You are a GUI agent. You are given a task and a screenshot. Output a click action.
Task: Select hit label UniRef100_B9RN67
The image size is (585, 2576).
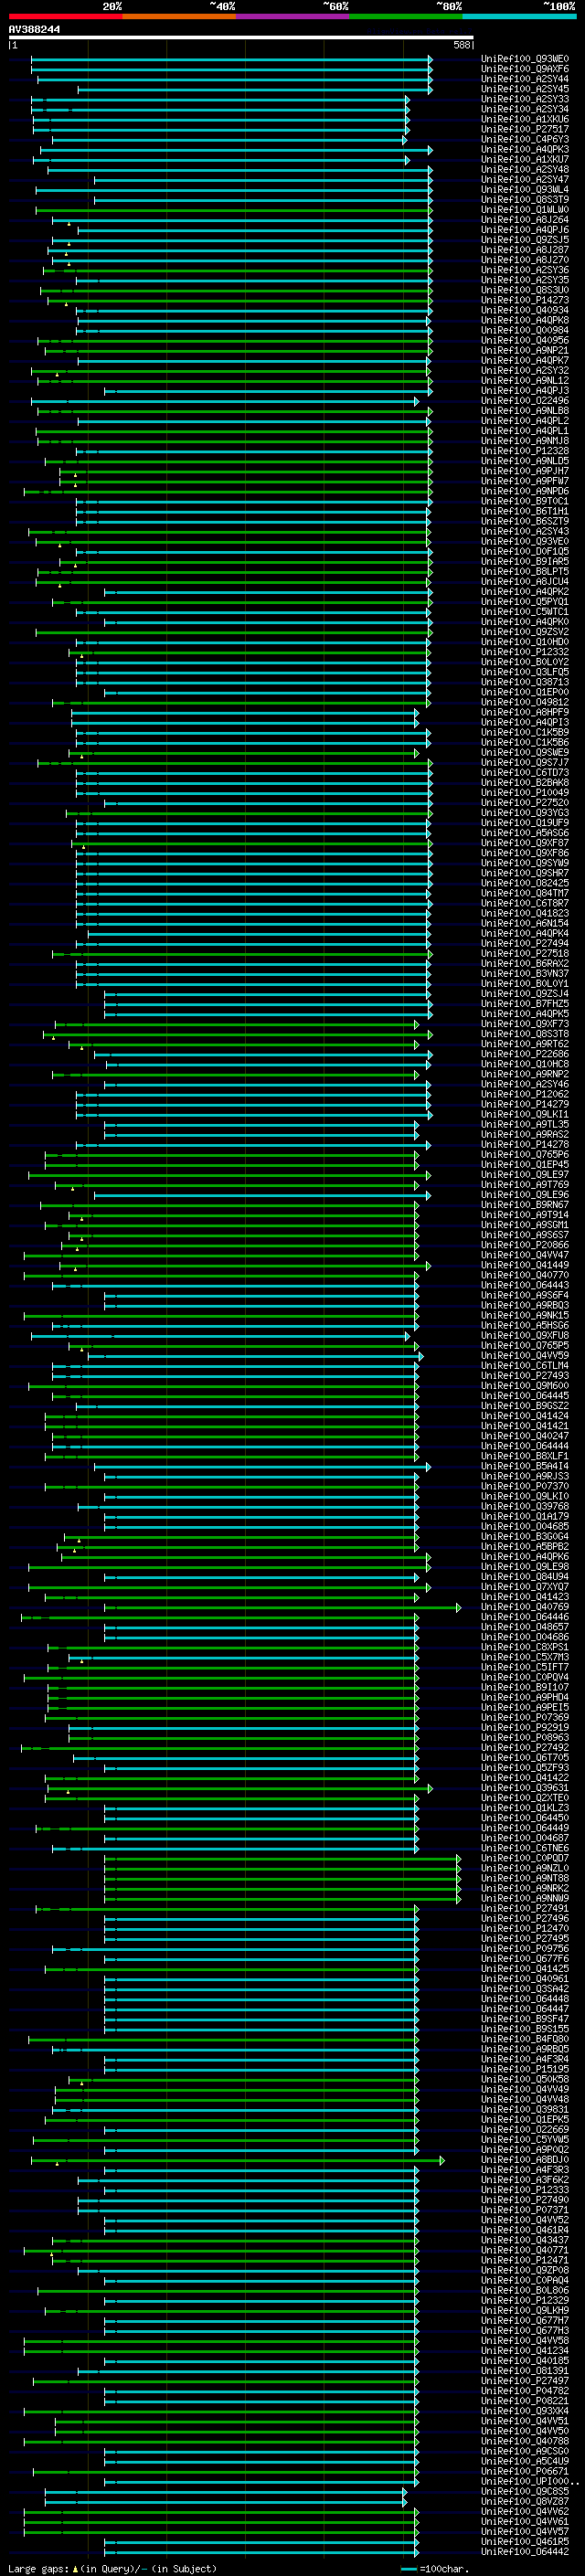(x=525, y=1205)
